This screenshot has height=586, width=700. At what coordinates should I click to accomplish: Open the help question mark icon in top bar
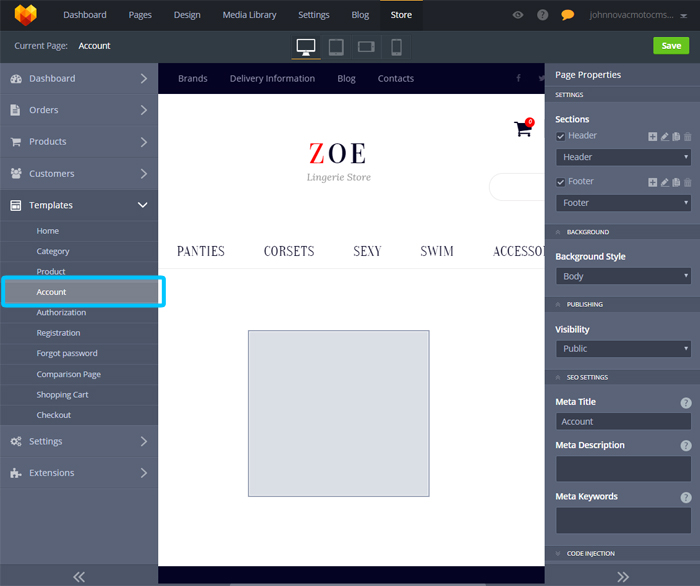click(542, 15)
